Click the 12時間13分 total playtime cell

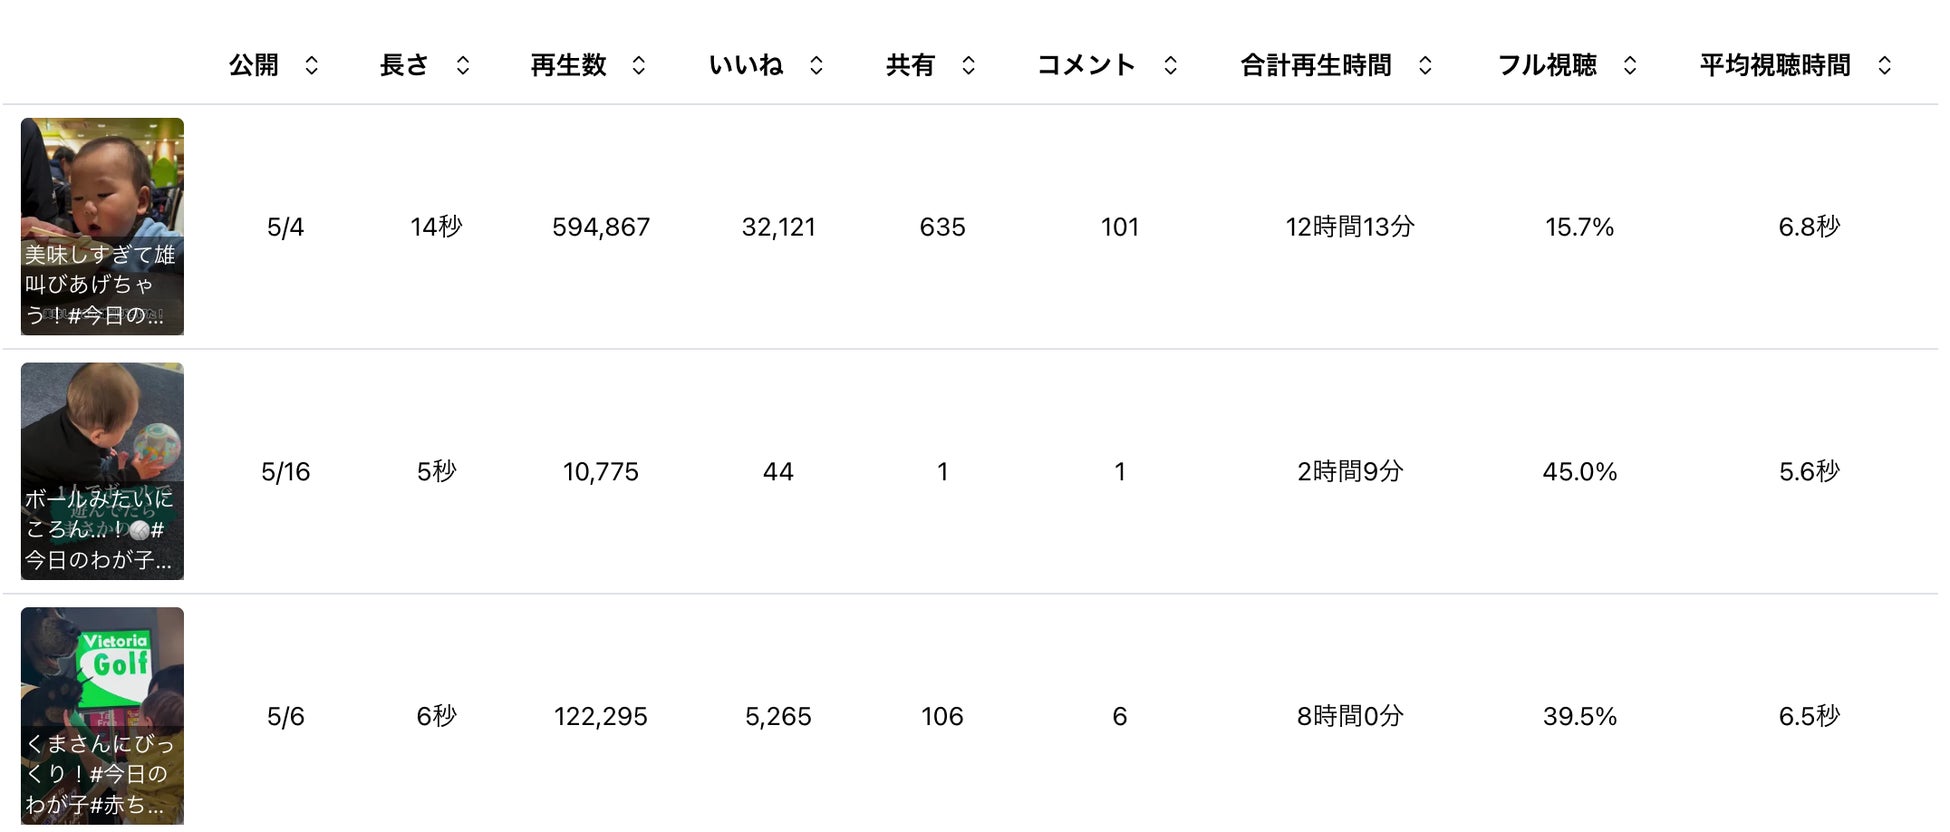point(1350,227)
